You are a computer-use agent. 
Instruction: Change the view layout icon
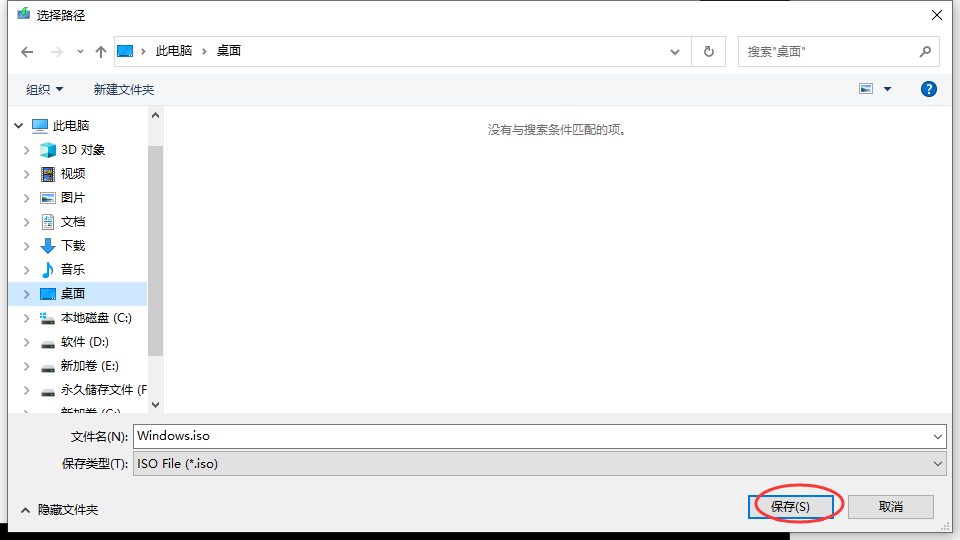coord(866,89)
